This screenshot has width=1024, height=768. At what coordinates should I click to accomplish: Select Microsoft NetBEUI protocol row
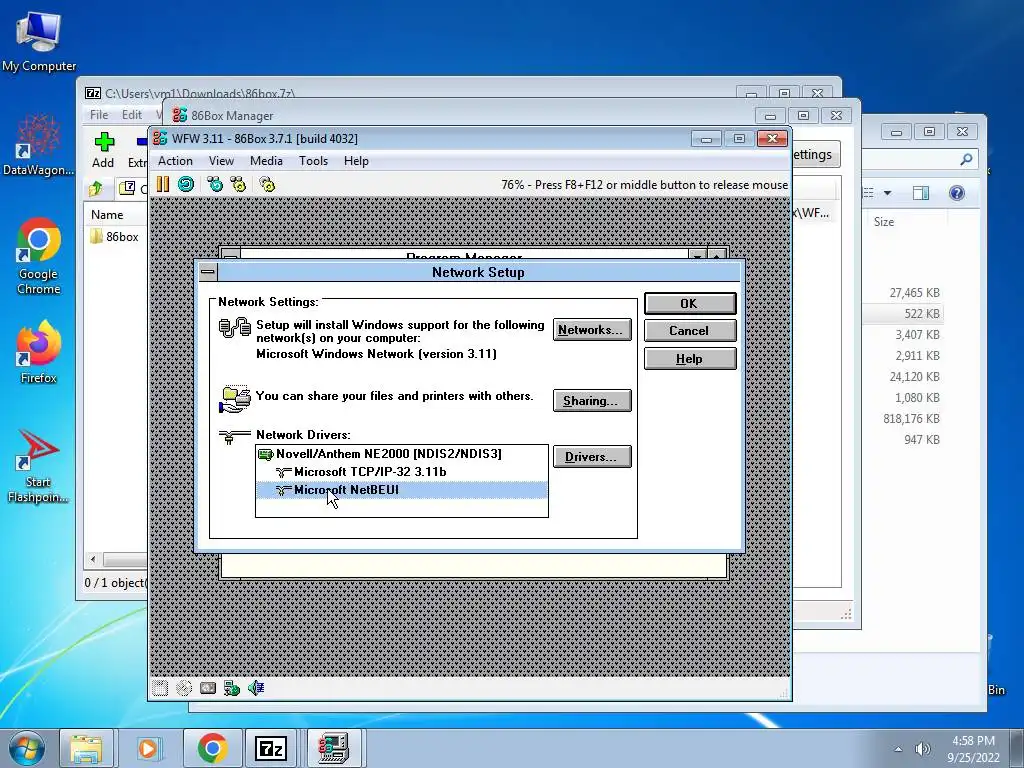click(x=402, y=490)
